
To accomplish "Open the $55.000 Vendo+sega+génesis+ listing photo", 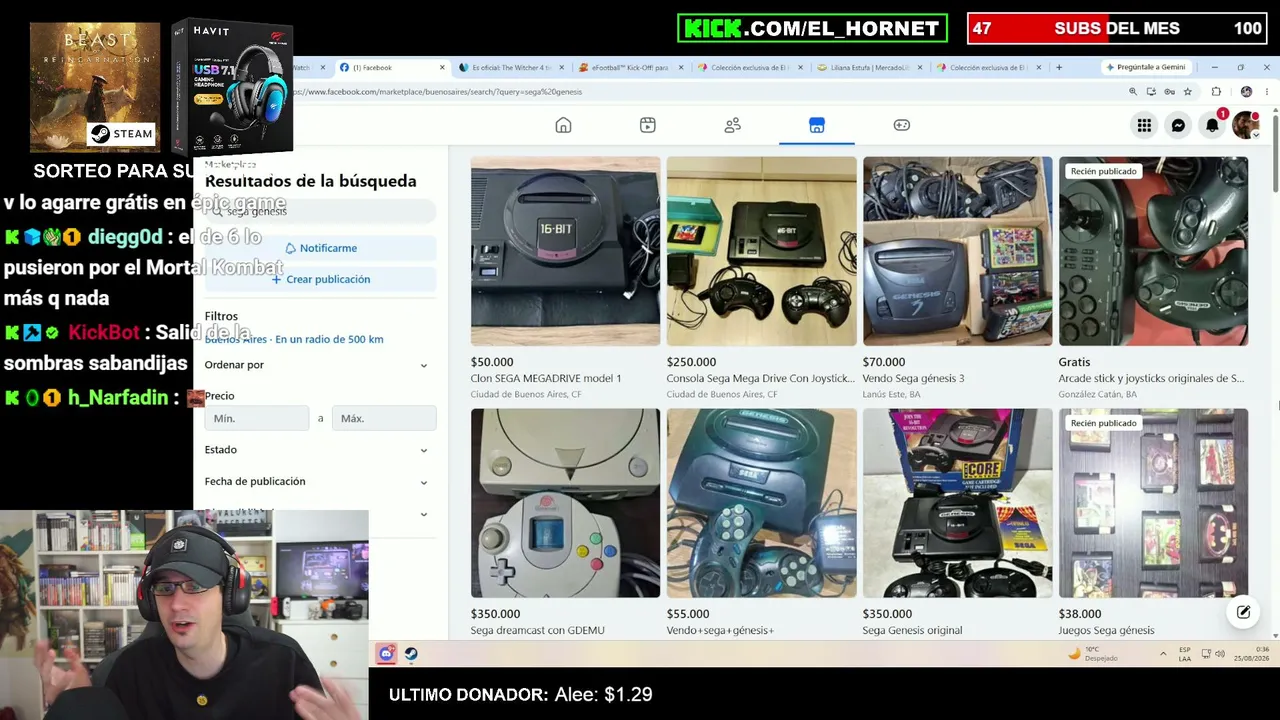I will coord(762,503).
